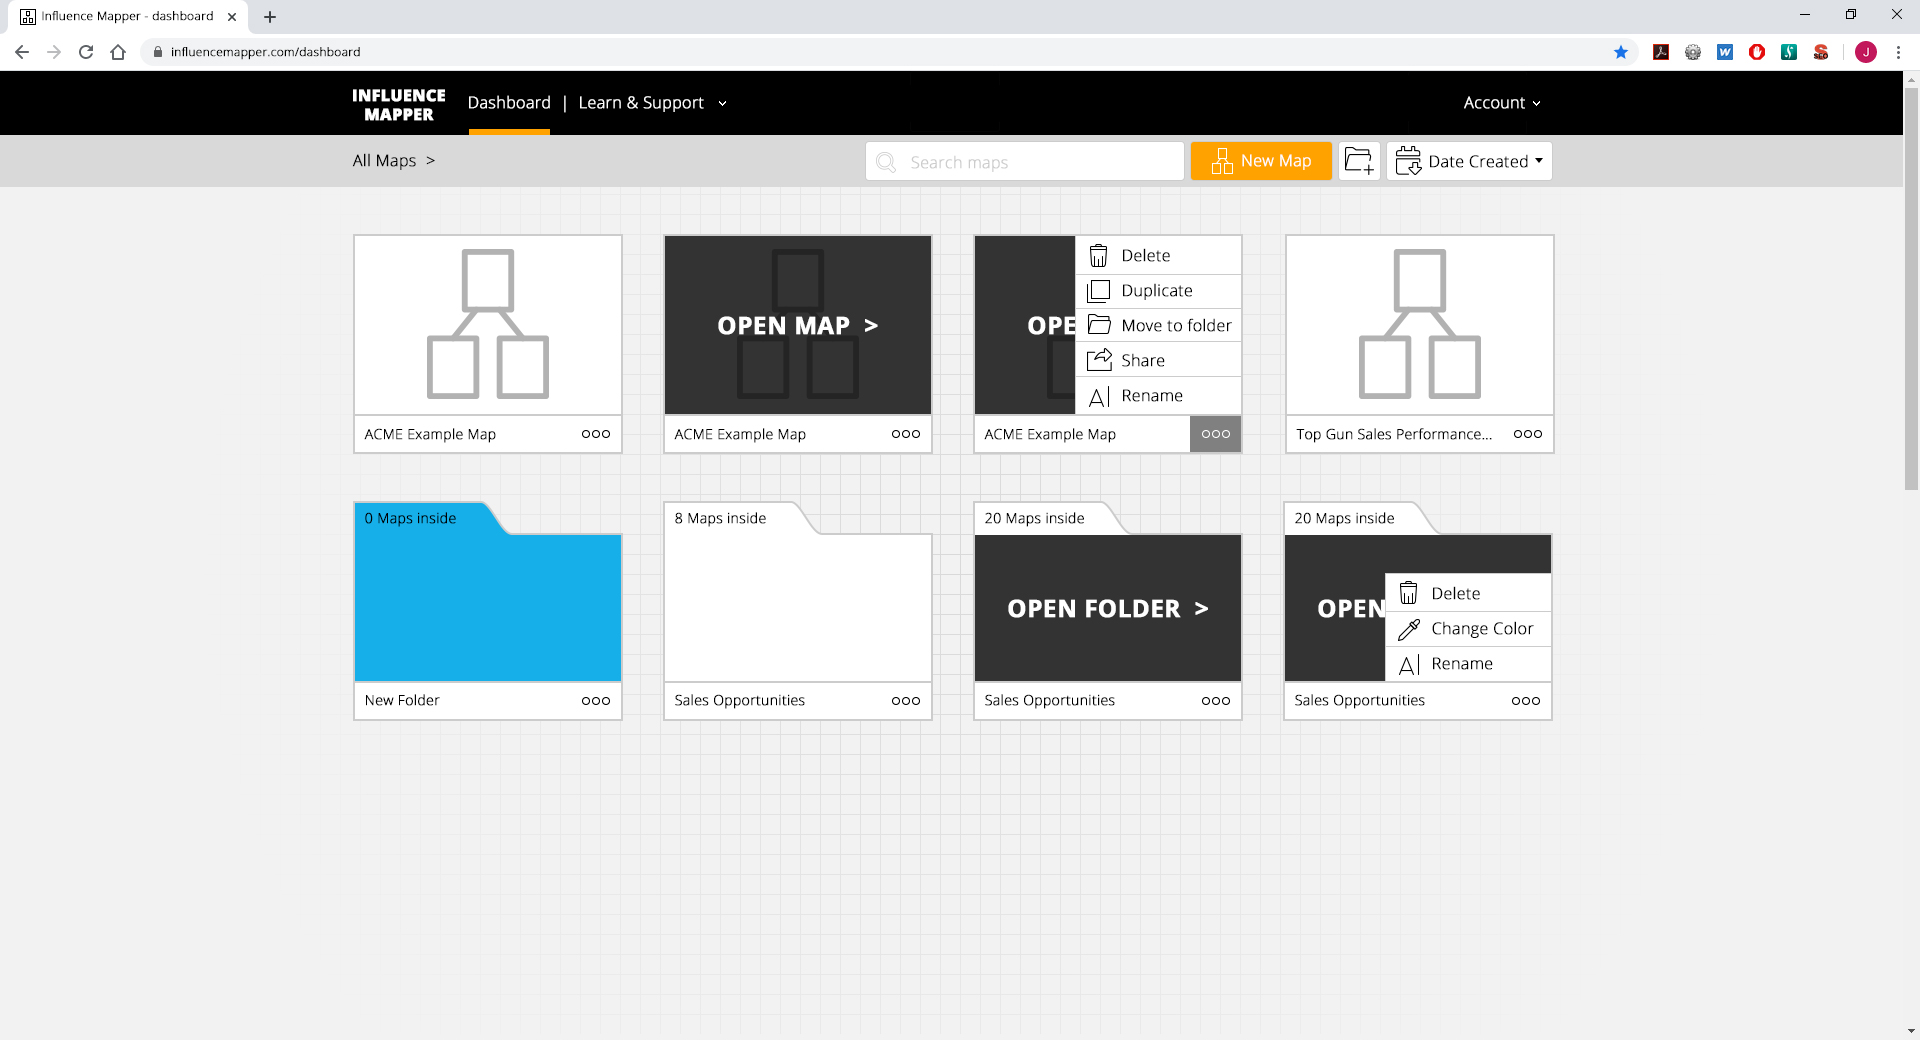This screenshot has height=1040, width=1920.
Task: Open options for first ACME Example Map
Action: point(596,434)
